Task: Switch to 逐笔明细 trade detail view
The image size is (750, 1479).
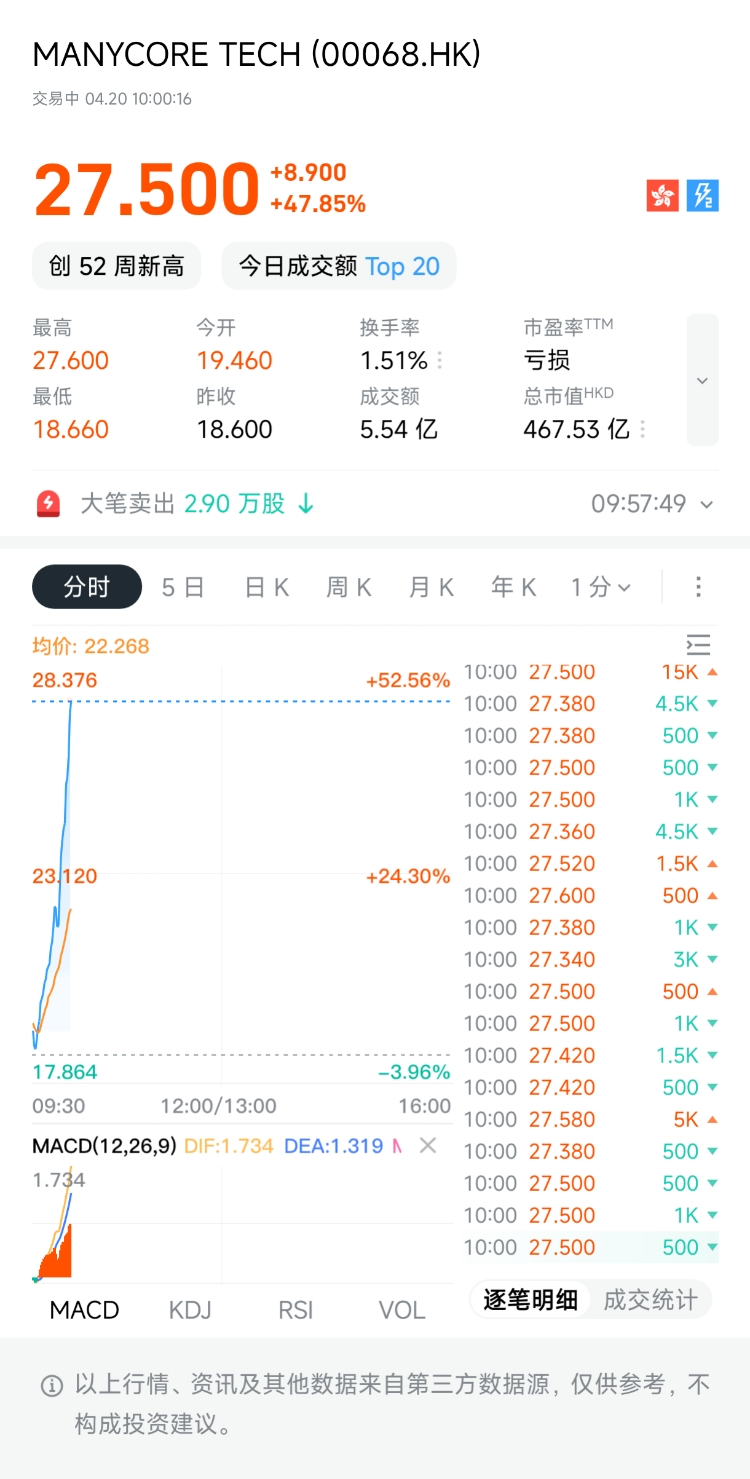Action: point(530,1300)
